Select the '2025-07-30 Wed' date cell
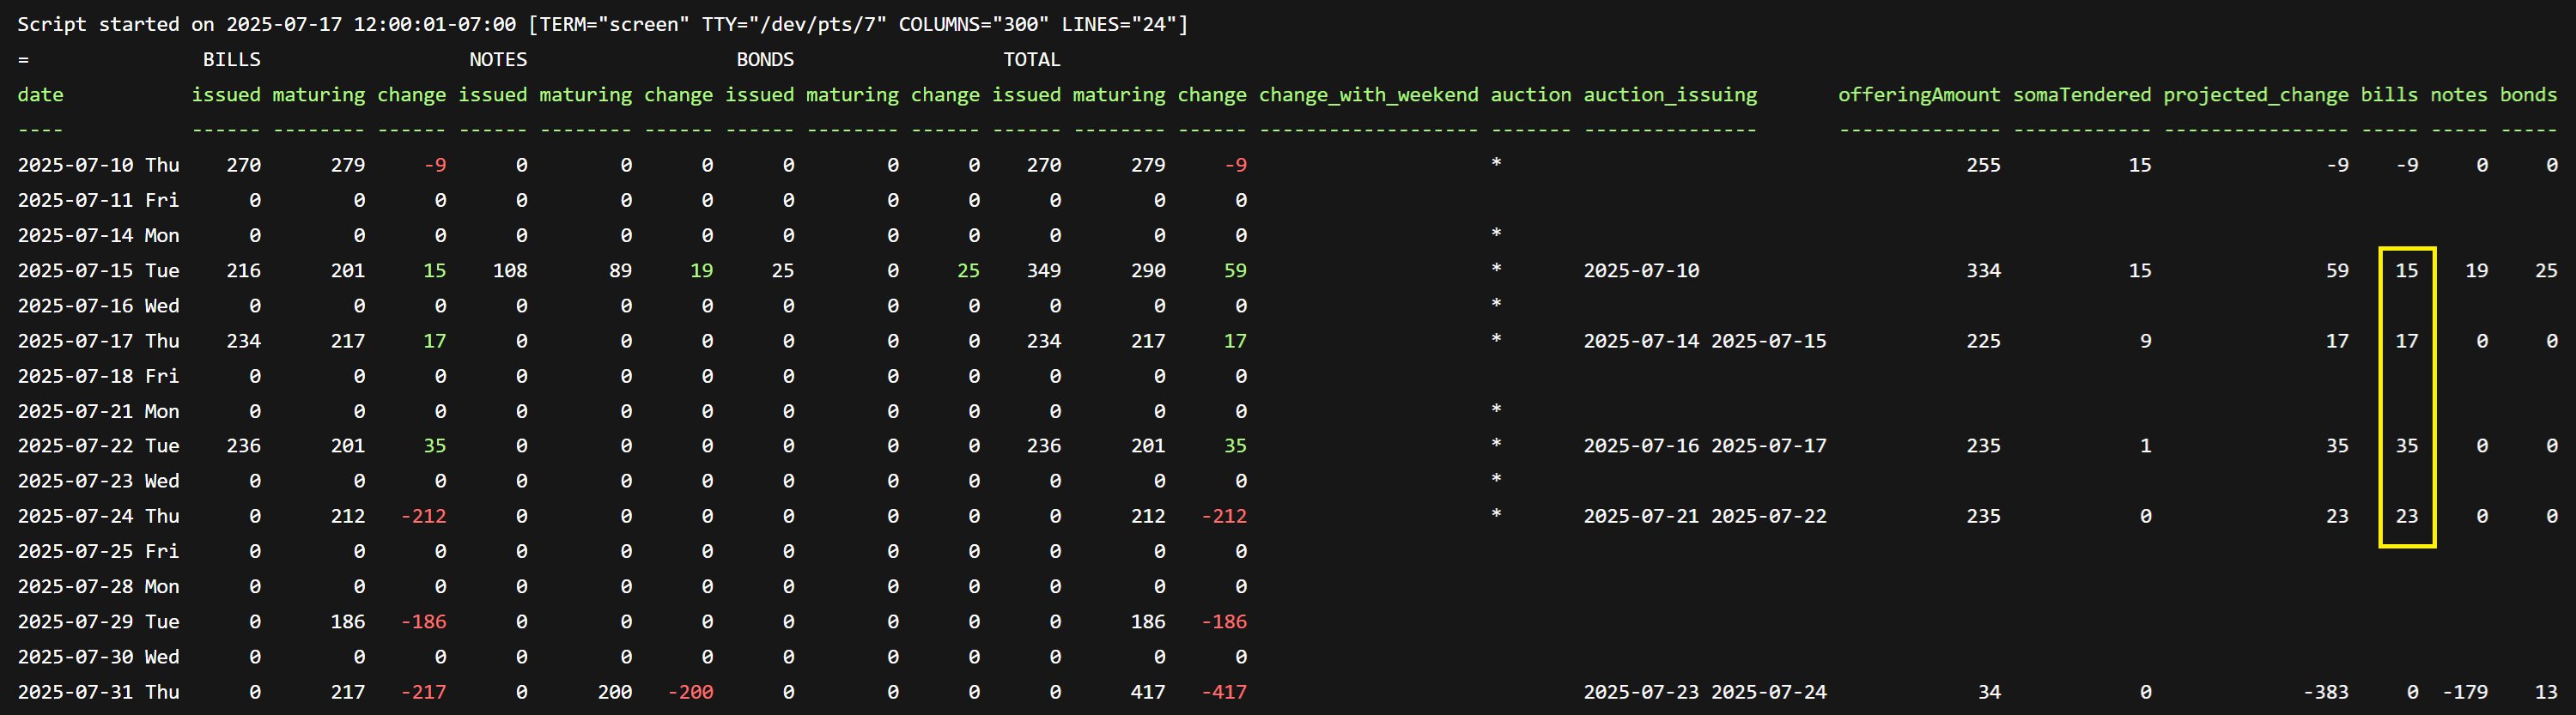The width and height of the screenshot is (2576, 715). point(98,657)
